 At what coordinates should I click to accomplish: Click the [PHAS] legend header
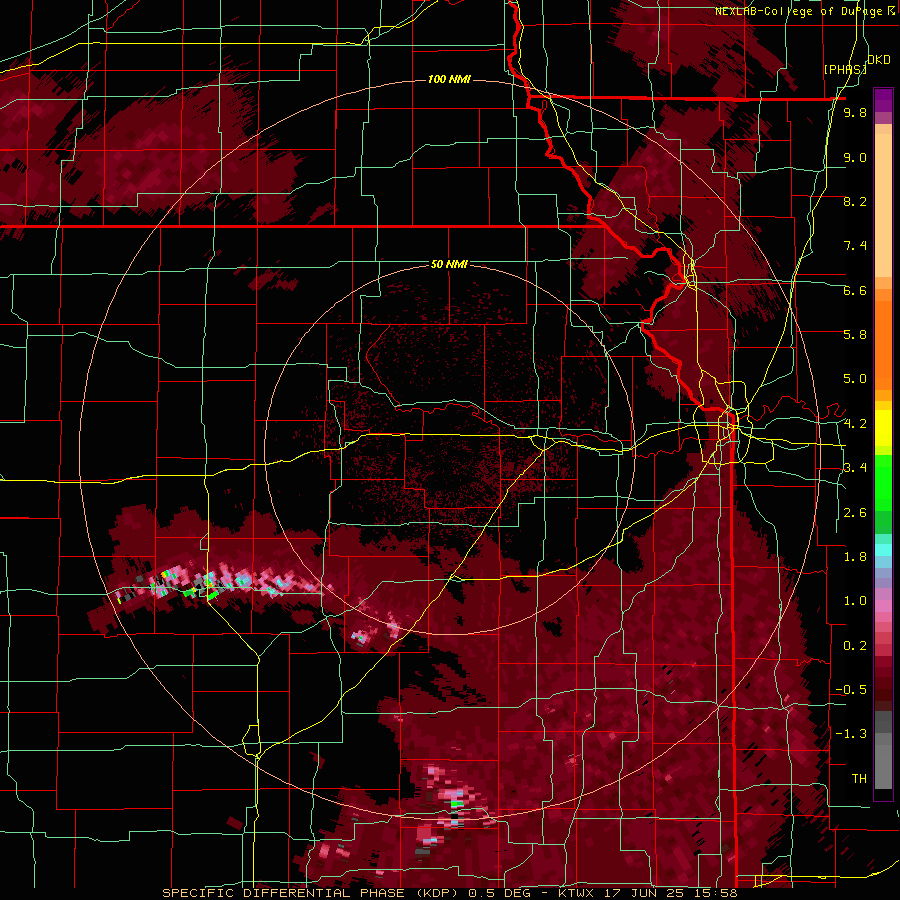845,69
